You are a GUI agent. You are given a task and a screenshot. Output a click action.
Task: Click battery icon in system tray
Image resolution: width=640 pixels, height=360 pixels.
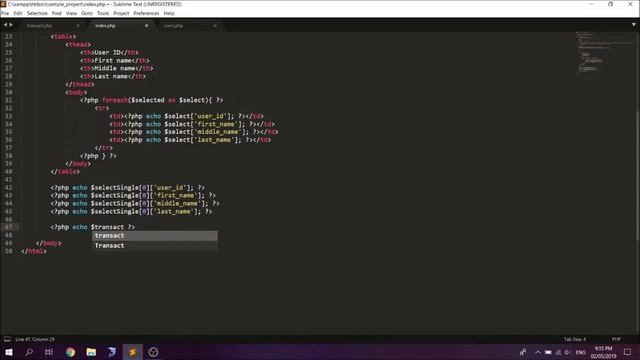click(548, 352)
